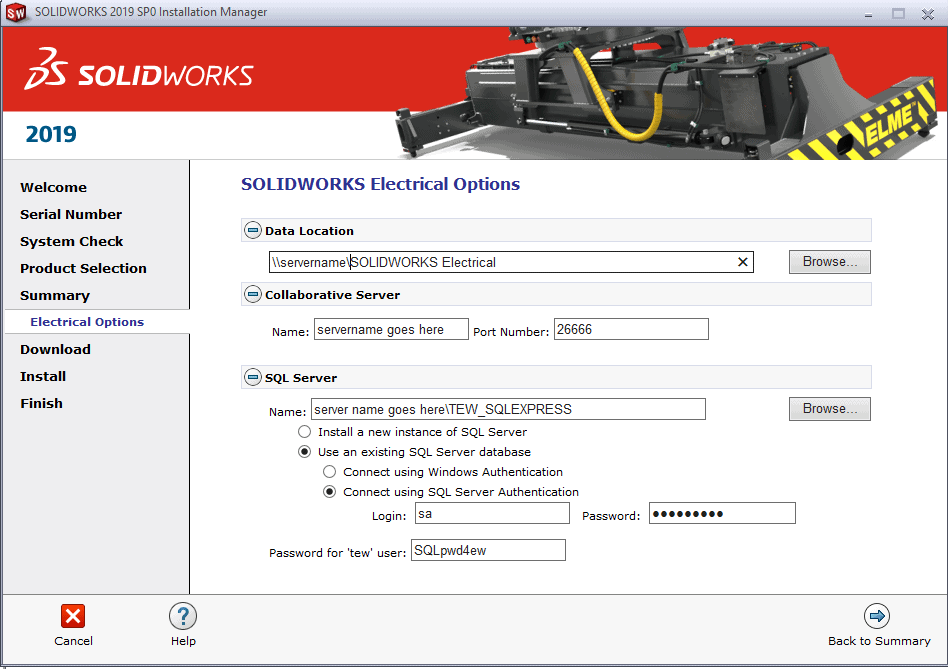The image size is (948, 669).
Task: Browse for the SQL Server name
Action: point(830,409)
